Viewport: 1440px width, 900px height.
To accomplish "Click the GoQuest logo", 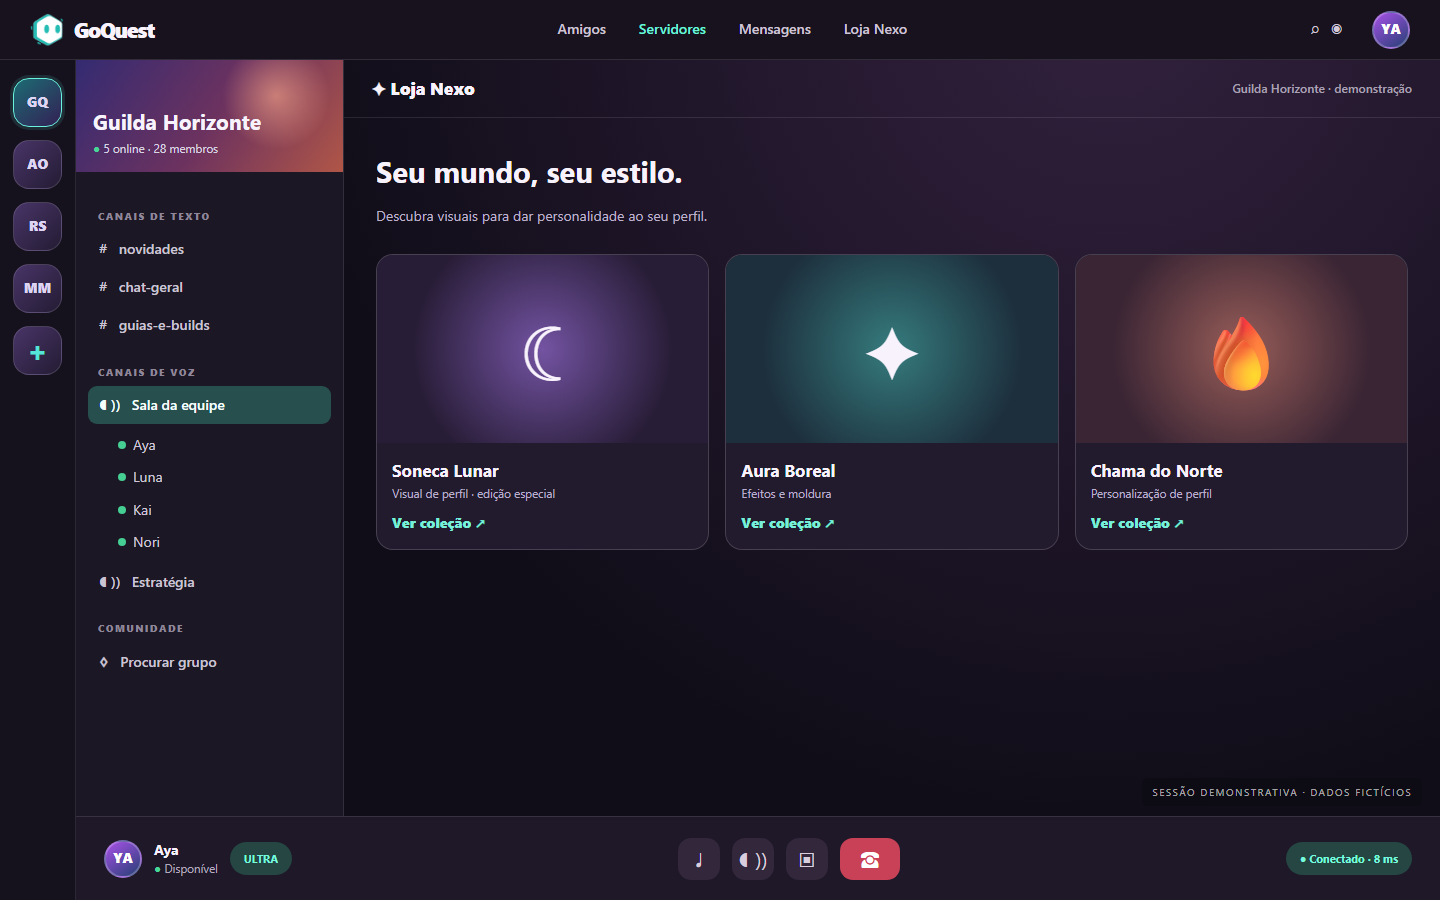I will click(94, 30).
